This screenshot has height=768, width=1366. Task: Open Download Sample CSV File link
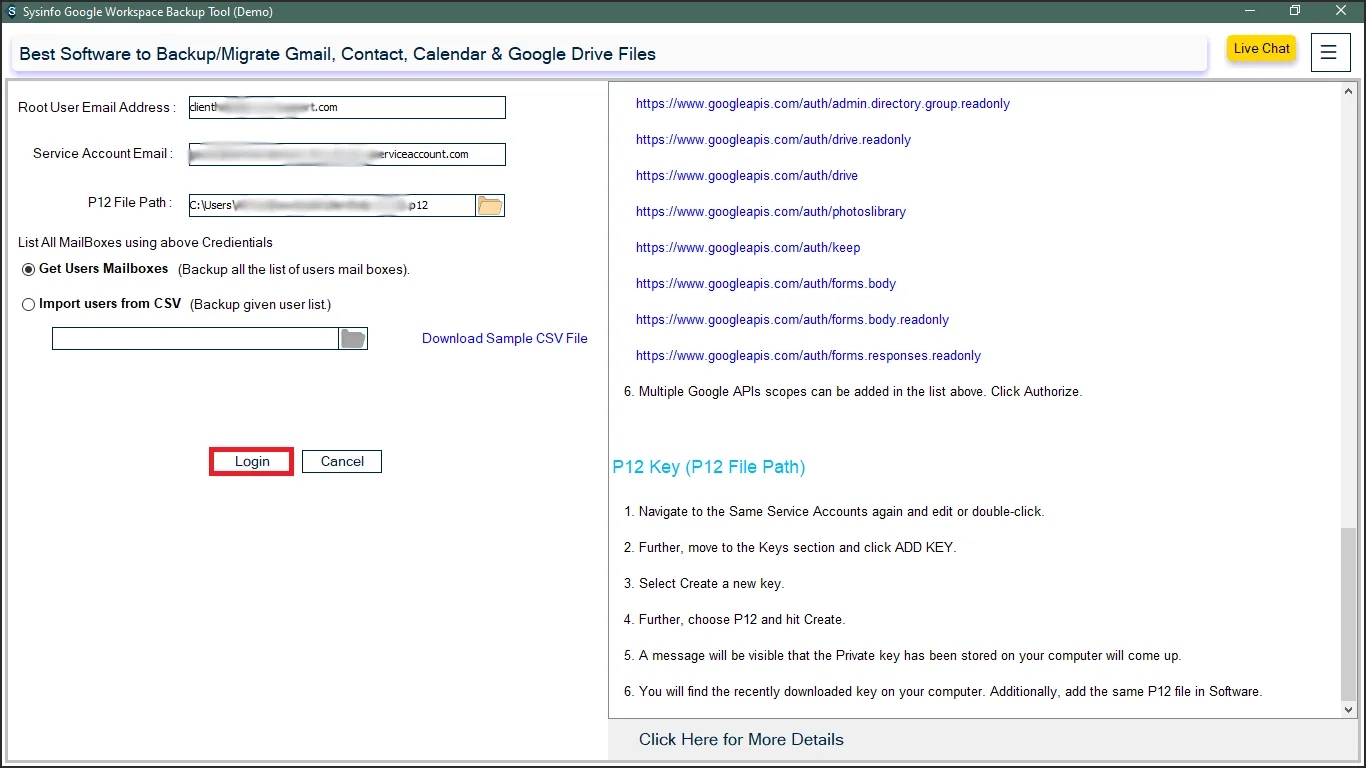(x=504, y=339)
